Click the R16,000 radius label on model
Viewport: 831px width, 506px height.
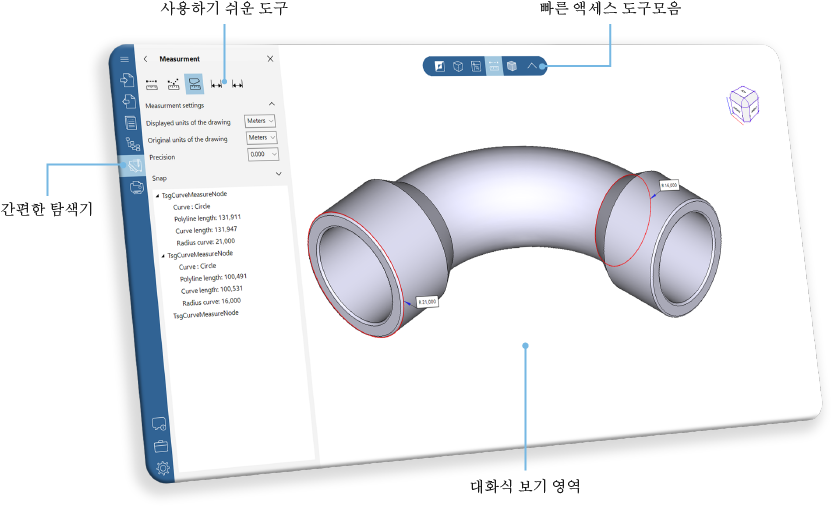click(669, 185)
